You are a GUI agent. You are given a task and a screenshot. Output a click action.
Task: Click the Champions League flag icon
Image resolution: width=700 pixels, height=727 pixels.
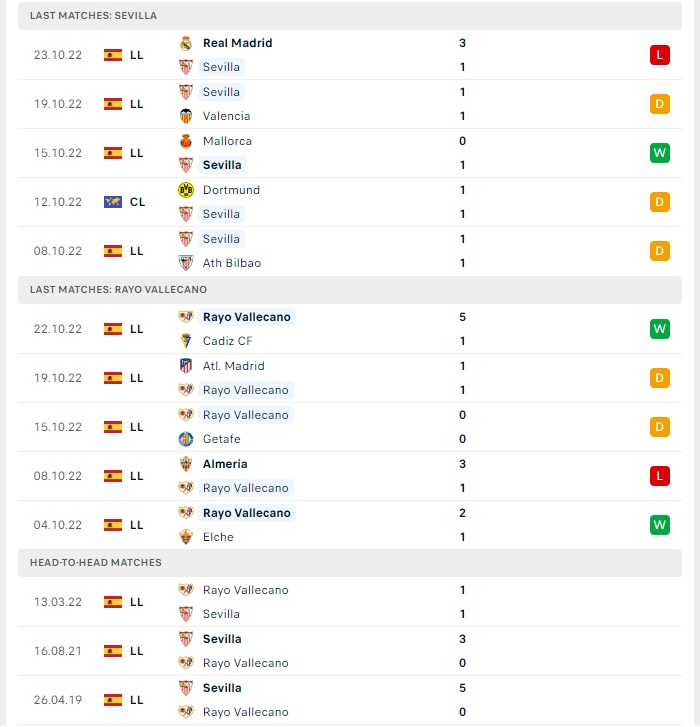click(x=113, y=202)
